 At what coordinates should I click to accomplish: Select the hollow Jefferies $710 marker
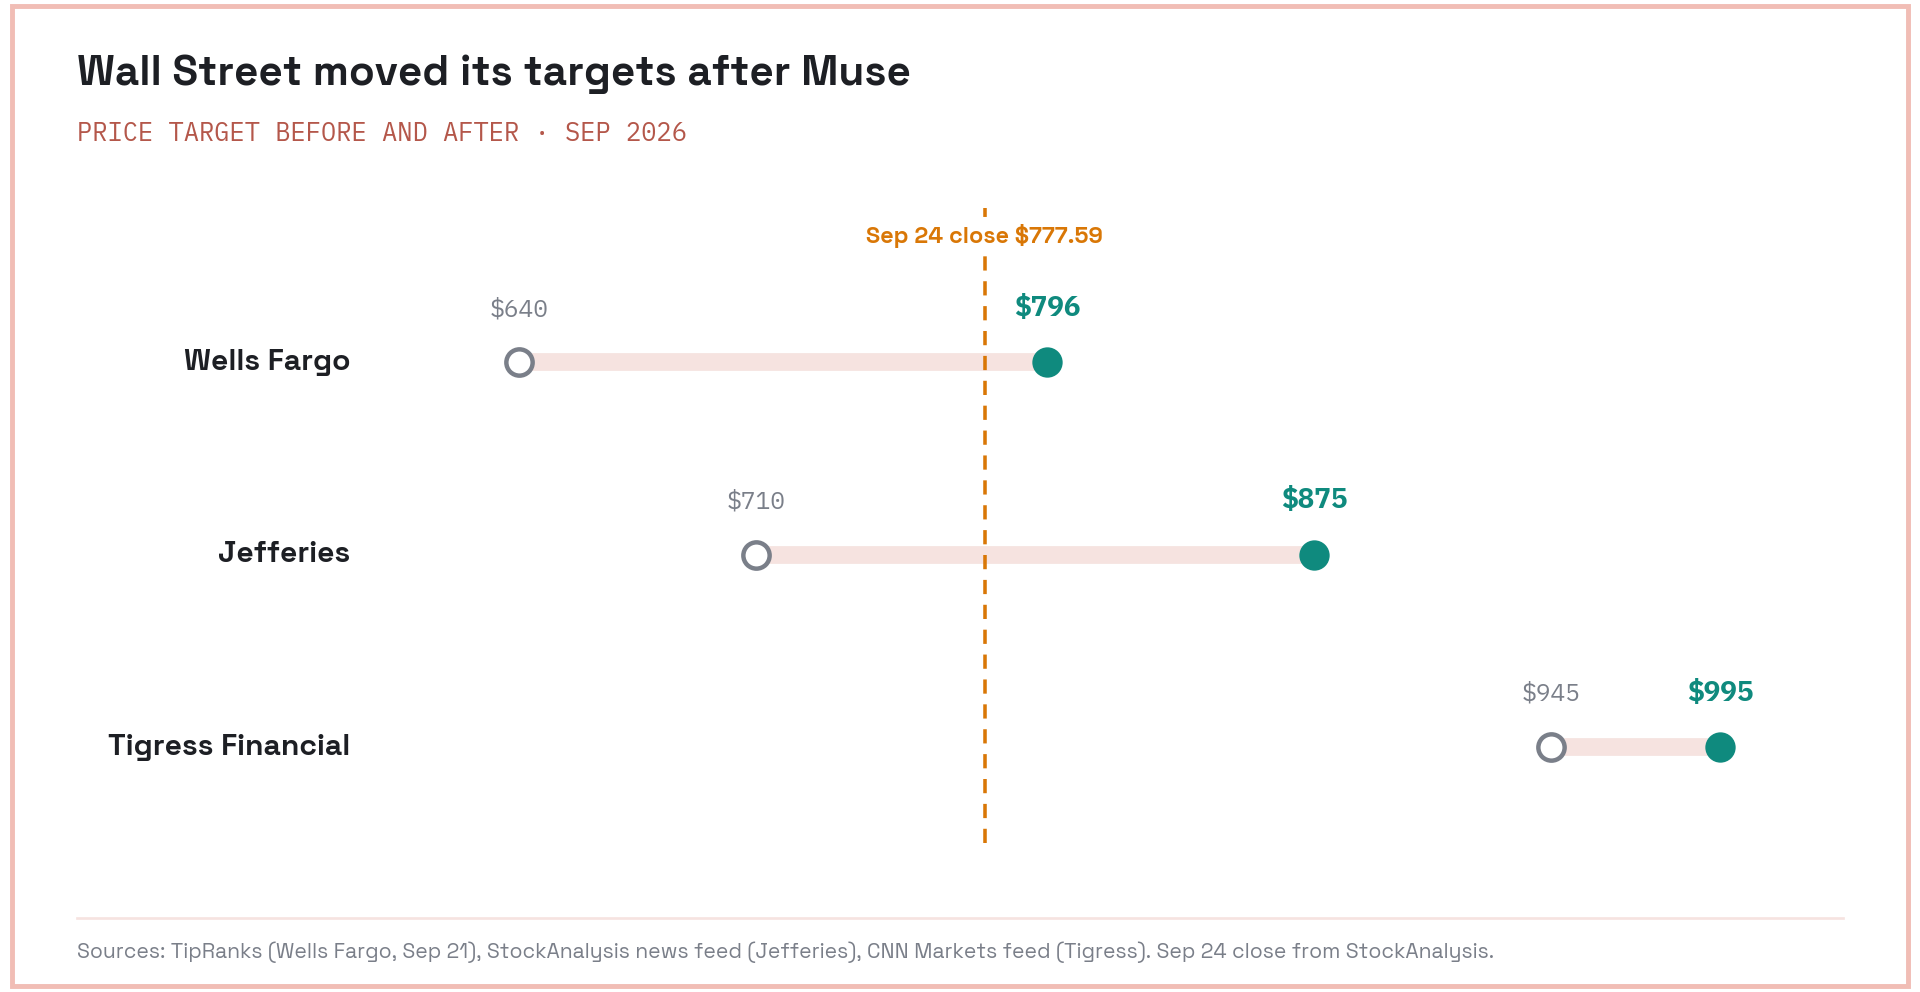click(x=756, y=555)
